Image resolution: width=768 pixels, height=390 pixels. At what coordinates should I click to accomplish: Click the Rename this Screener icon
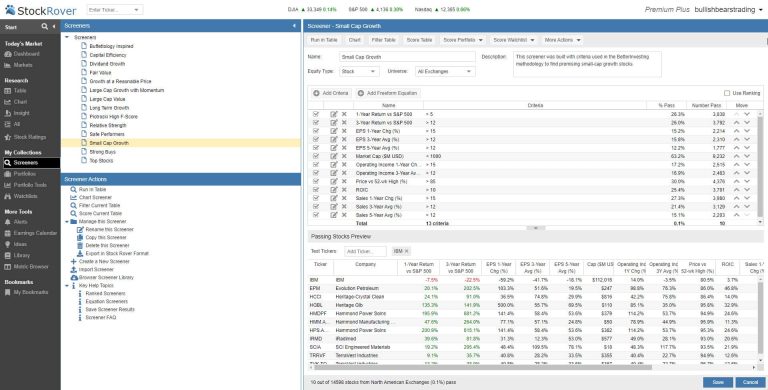coord(80,229)
